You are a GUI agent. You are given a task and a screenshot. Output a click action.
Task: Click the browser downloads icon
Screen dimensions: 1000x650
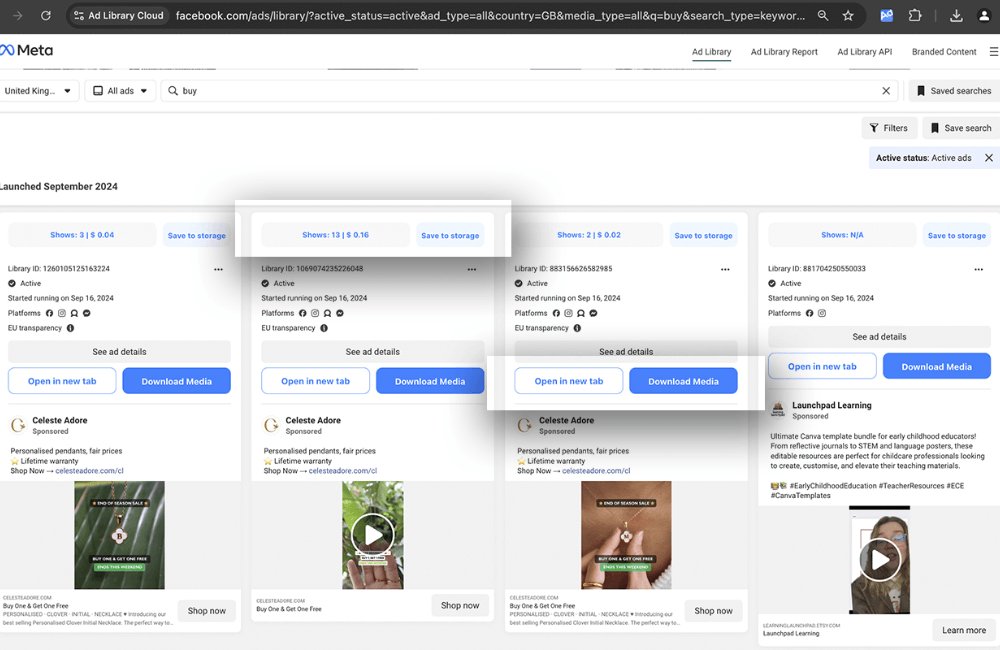pyautogui.click(x=956, y=16)
